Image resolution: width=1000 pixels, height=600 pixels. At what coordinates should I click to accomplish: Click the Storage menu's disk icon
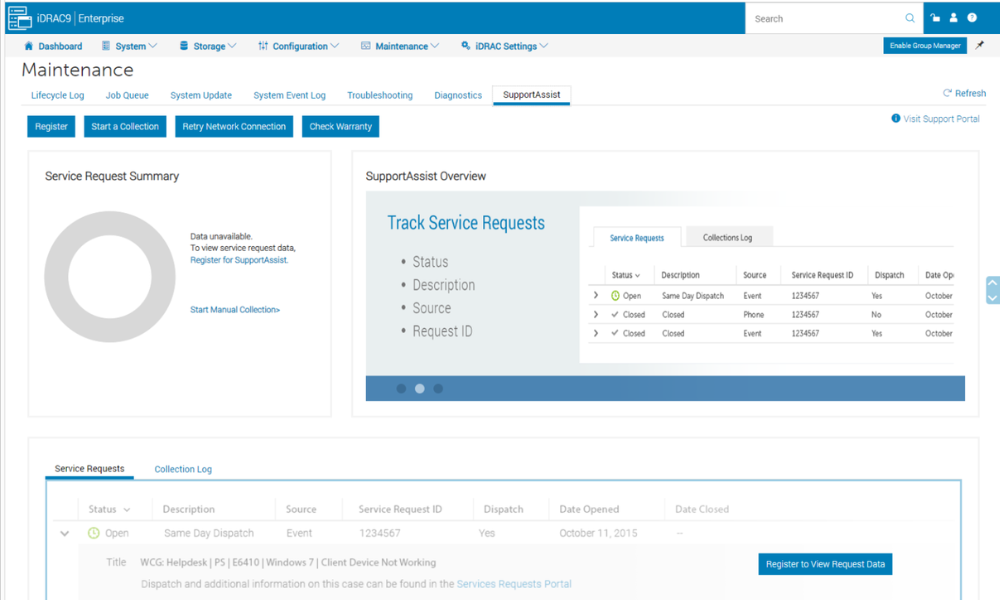pyautogui.click(x=184, y=46)
